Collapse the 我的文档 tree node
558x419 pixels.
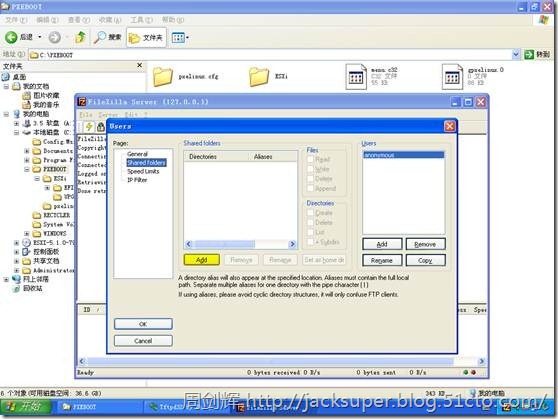click(6, 87)
